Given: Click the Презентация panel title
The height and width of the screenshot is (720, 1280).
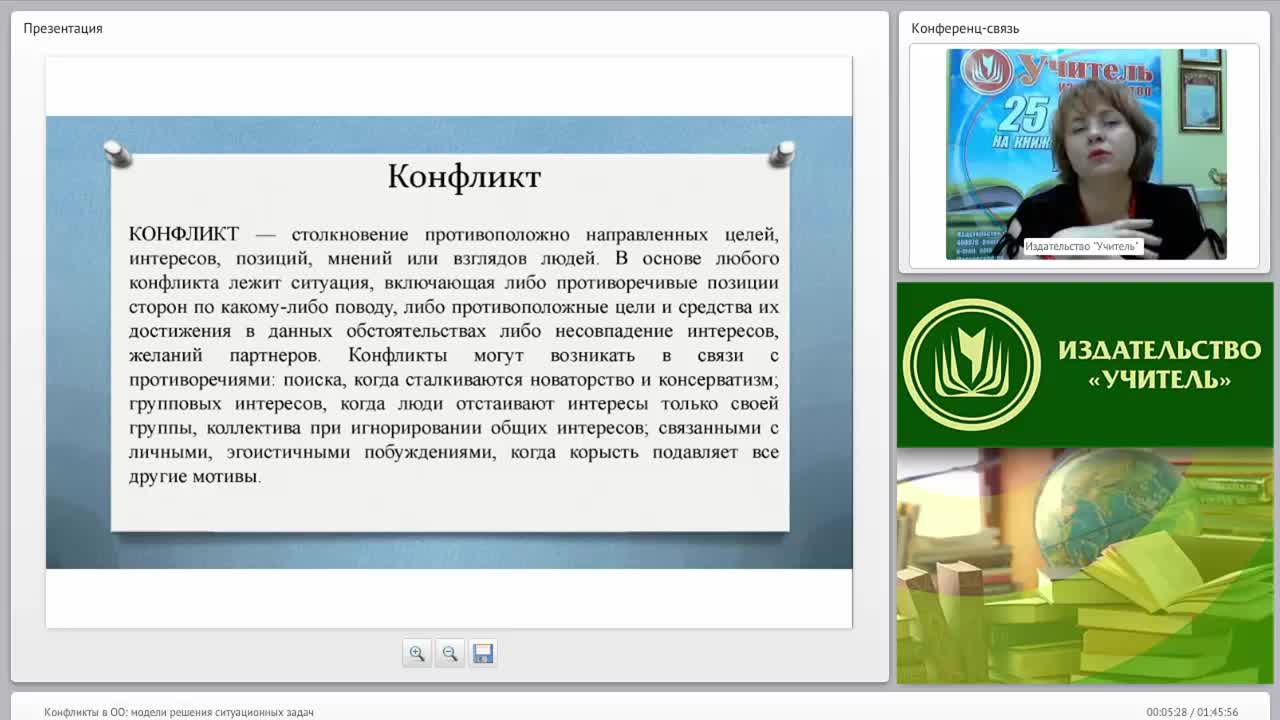Looking at the screenshot, I should point(63,28).
